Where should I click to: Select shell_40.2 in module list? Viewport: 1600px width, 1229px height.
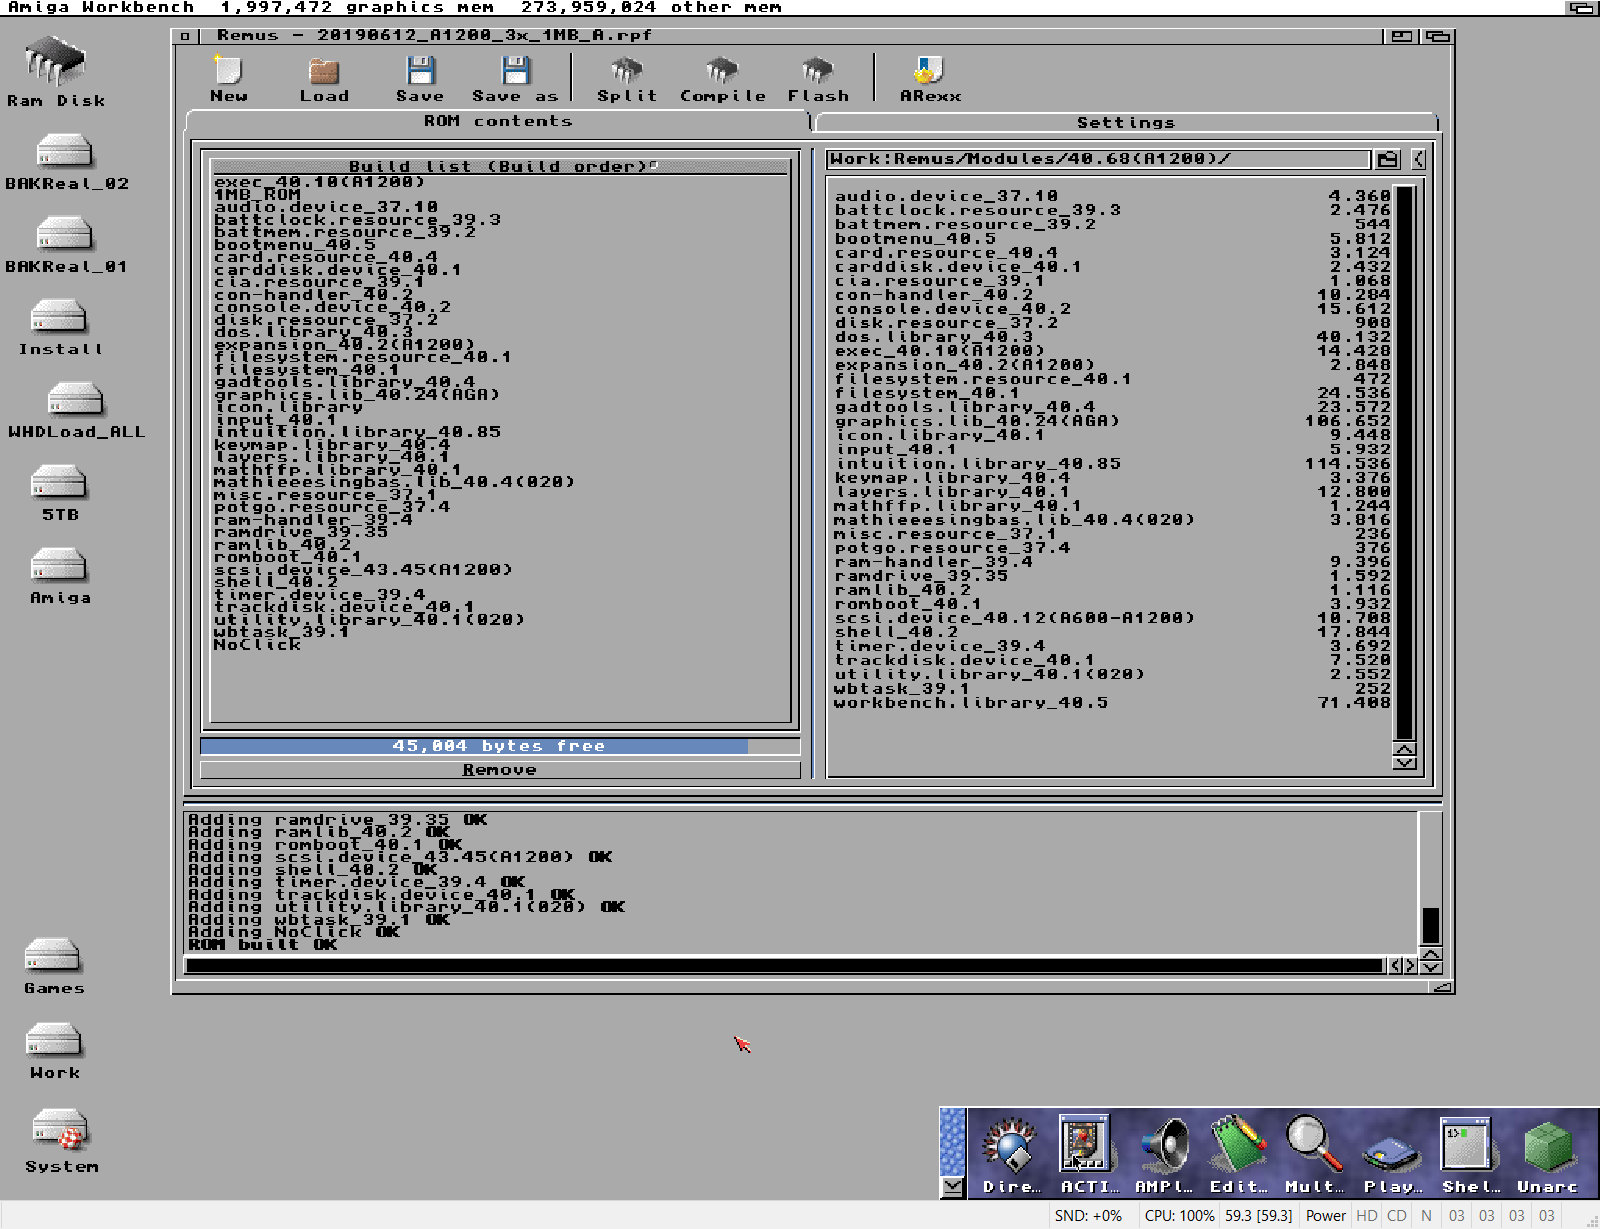tap(1111, 632)
